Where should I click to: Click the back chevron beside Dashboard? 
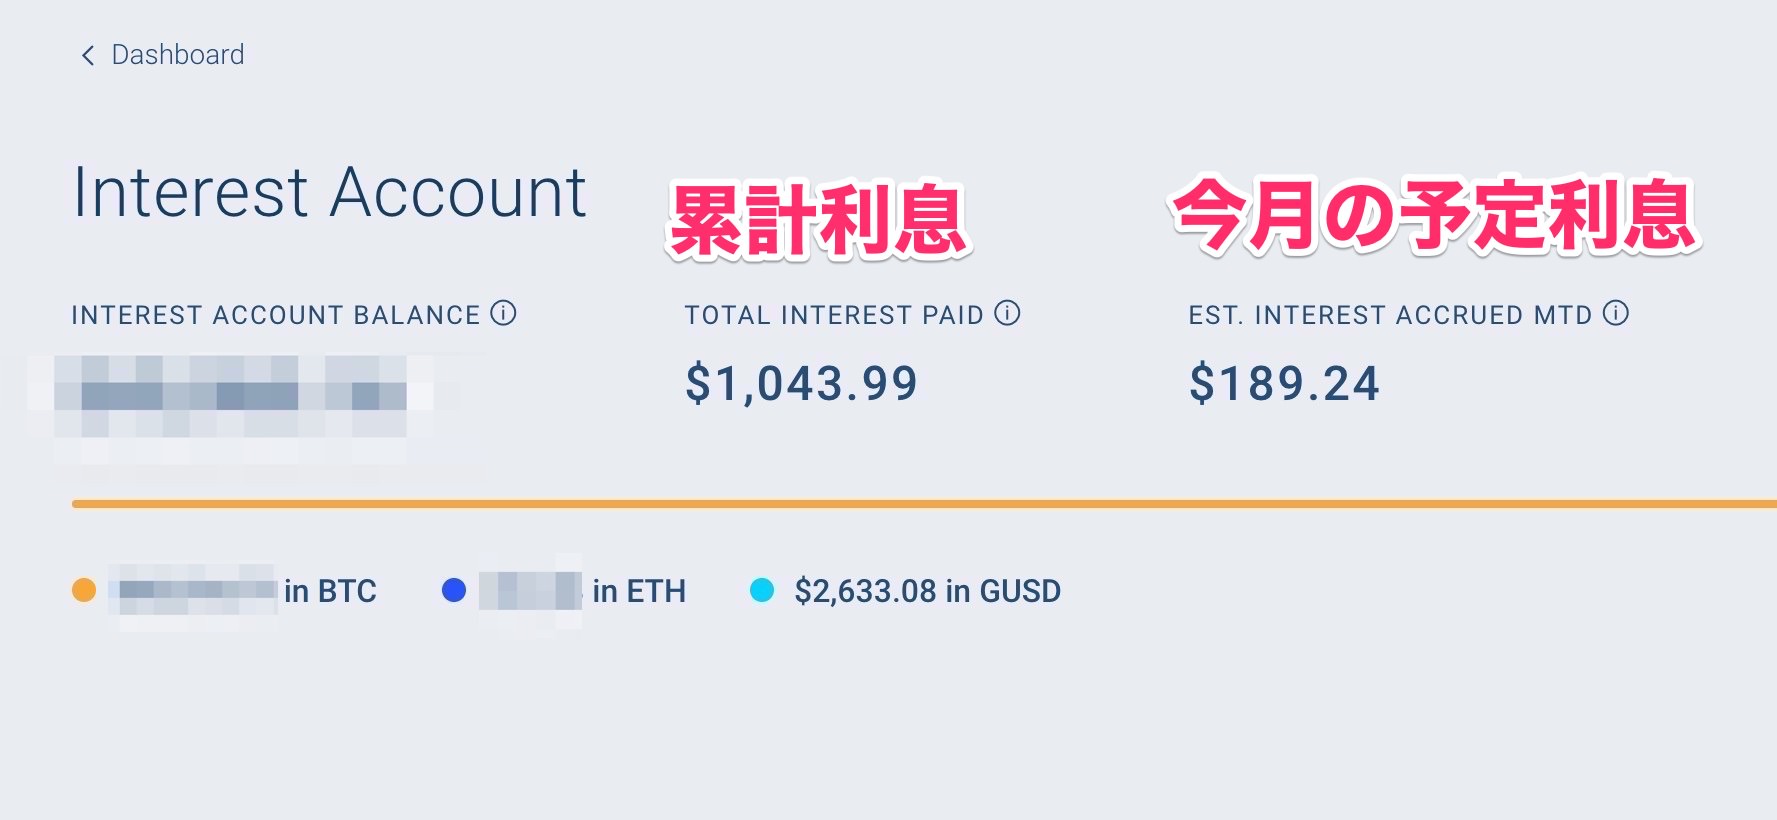(x=88, y=56)
